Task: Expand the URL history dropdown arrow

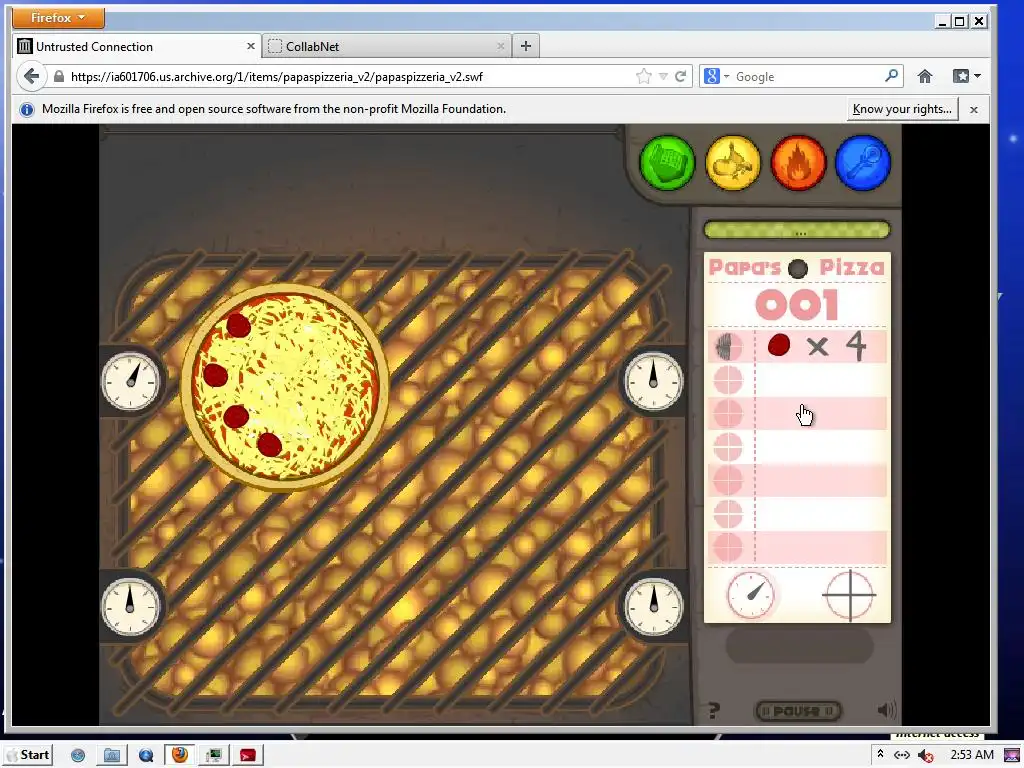Action: tap(663, 76)
